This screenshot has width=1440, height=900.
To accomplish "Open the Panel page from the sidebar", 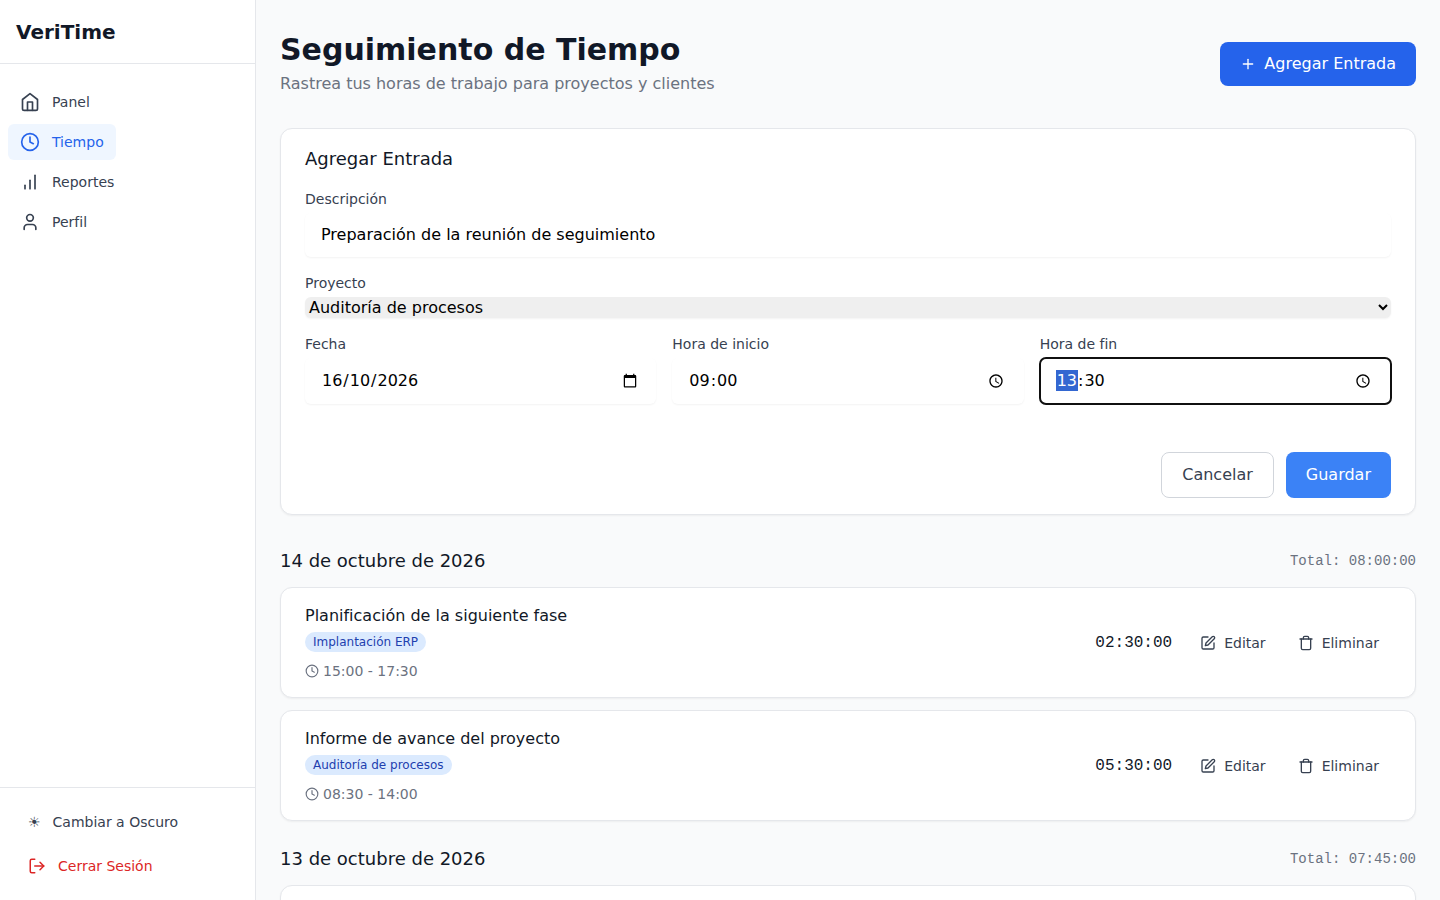I will click(56, 102).
